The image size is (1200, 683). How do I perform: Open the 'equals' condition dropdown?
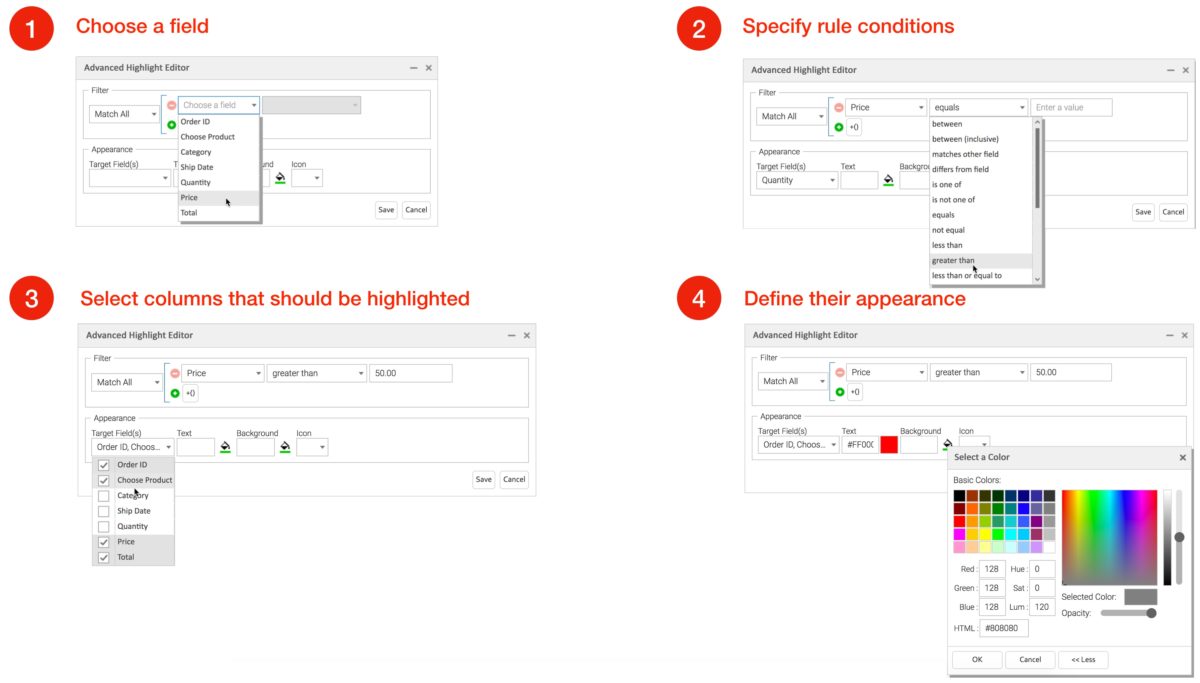pos(978,107)
